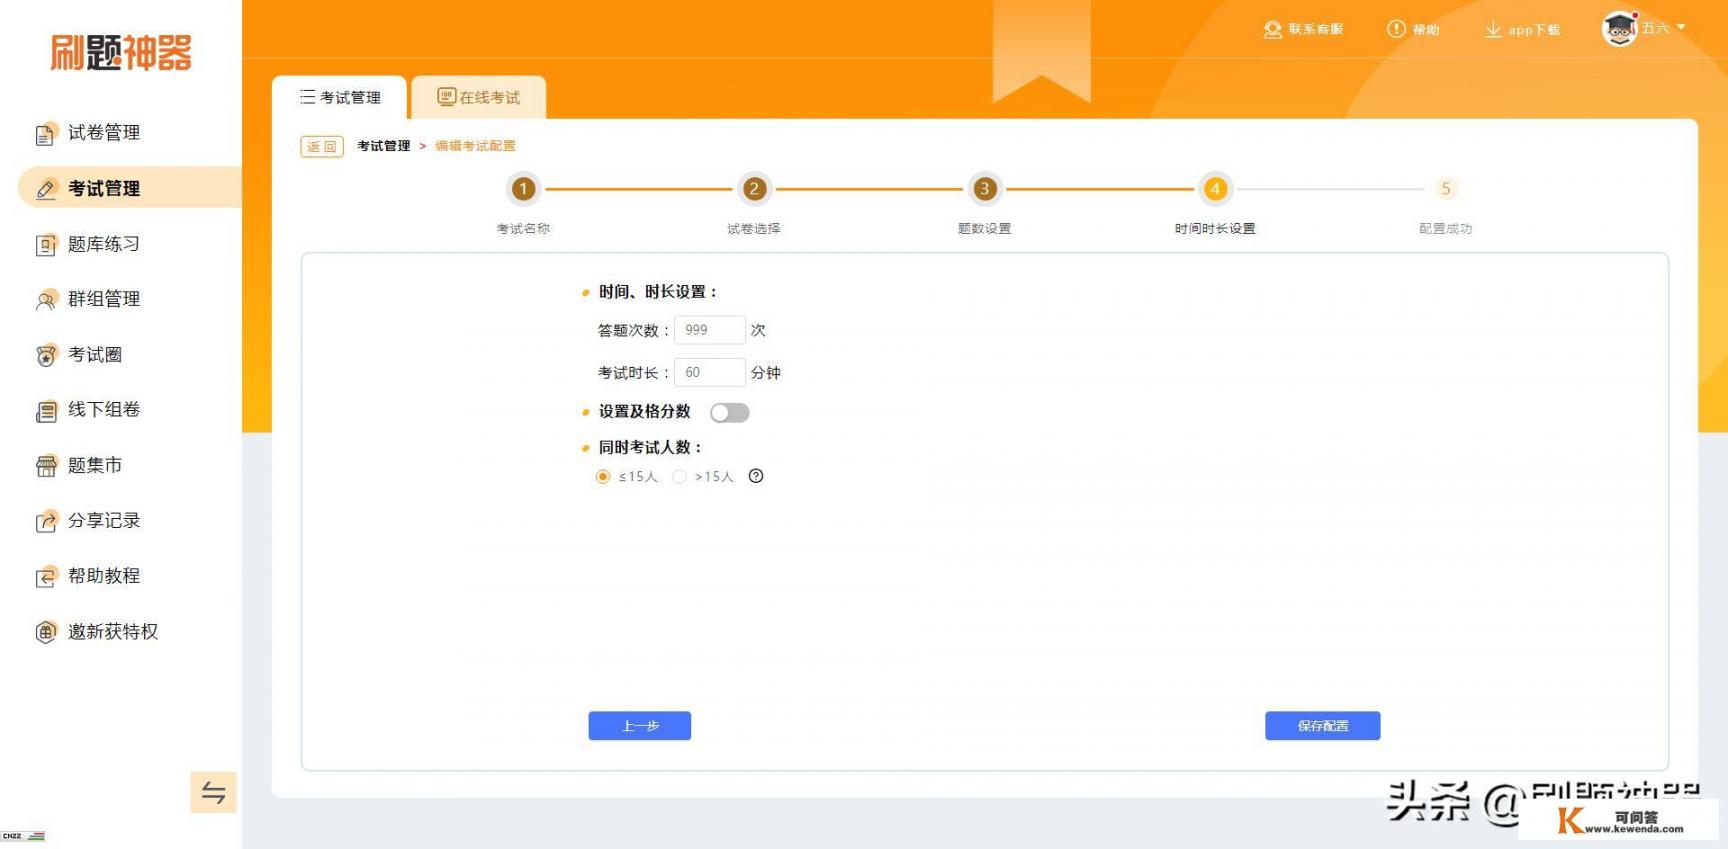Screen dimensions: 1728x849
Task: Click the 分享记录 share icon
Action: [46, 521]
